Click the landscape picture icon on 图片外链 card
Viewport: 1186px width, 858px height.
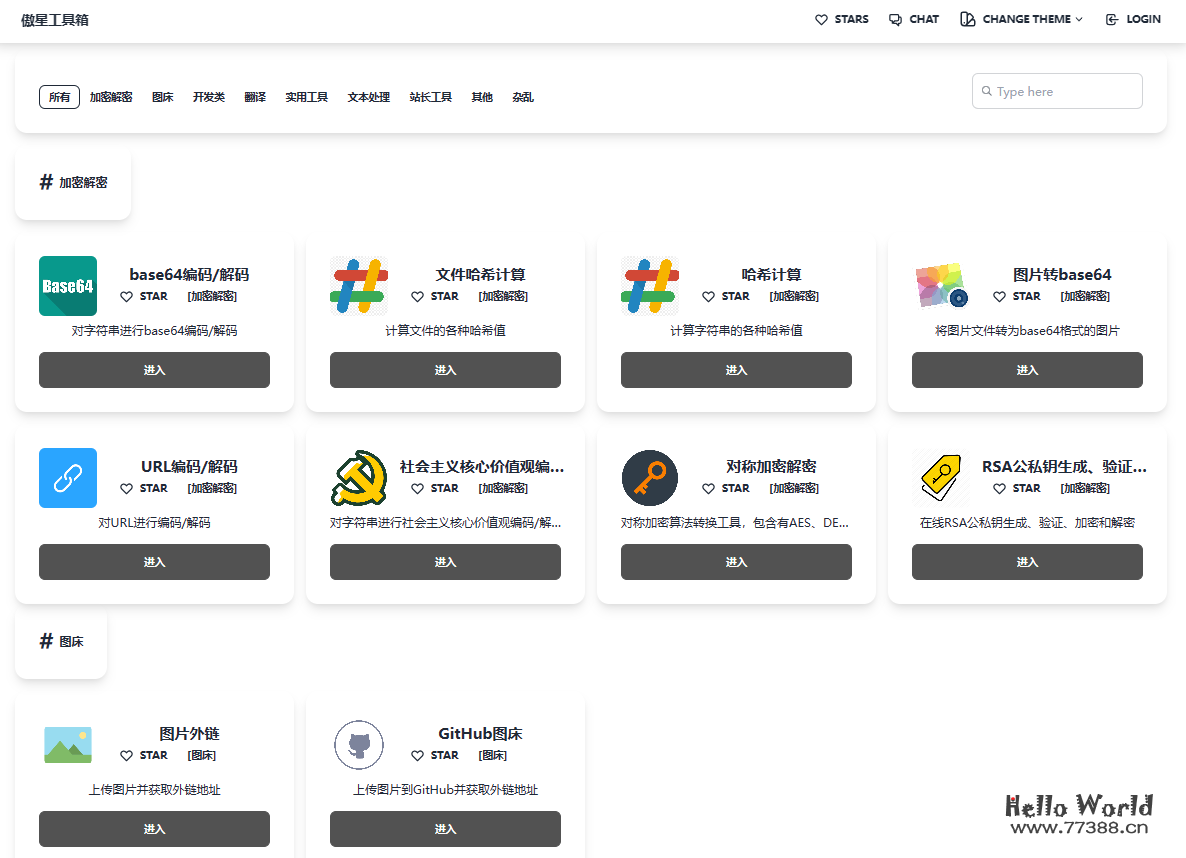67,744
